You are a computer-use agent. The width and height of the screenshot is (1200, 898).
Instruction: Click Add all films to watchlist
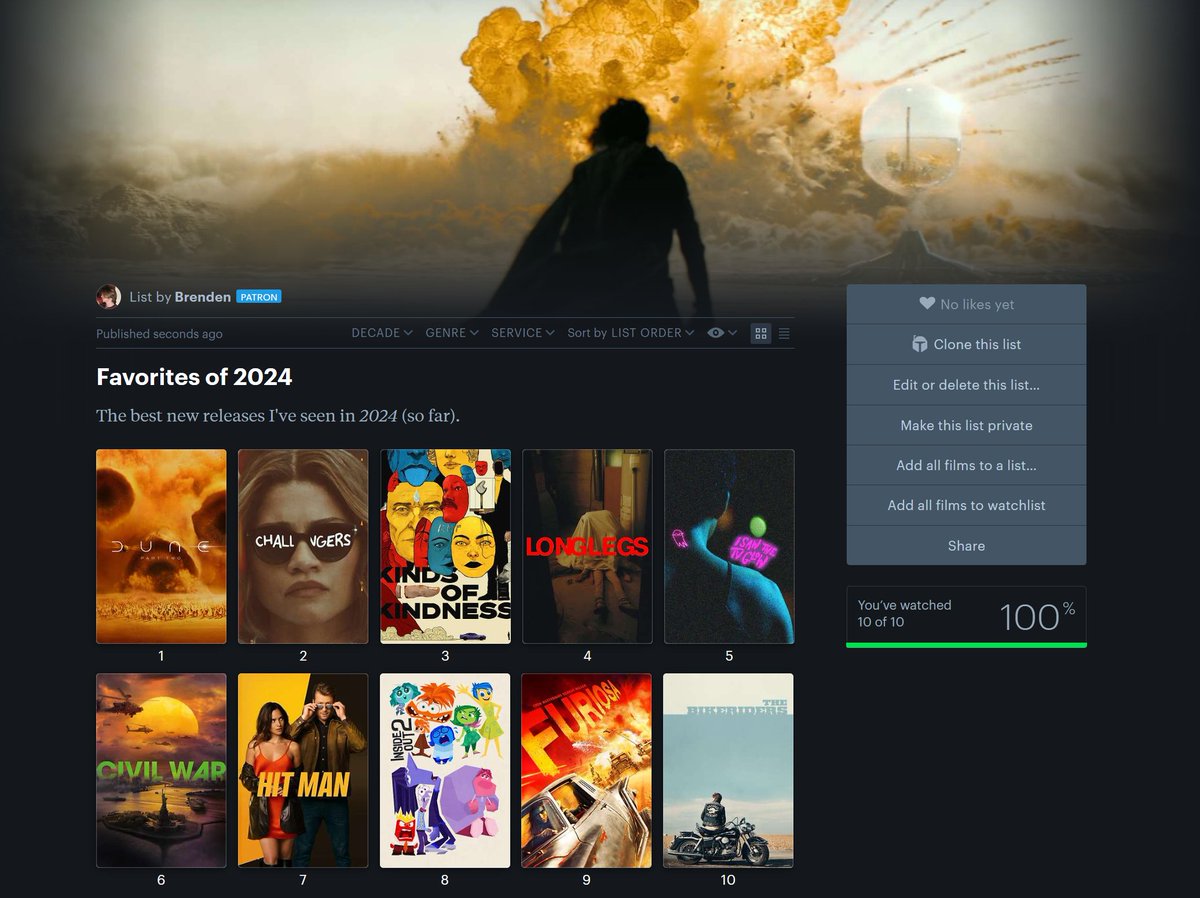[x=966, y=505]
